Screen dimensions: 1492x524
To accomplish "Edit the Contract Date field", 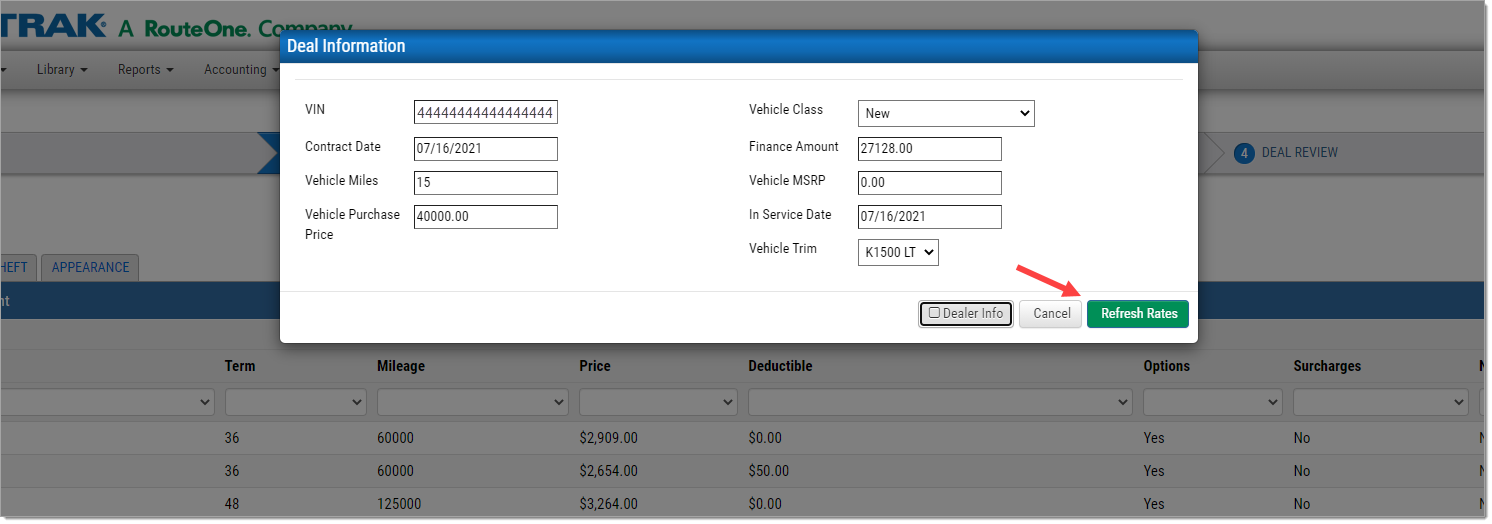I will [x=486, y=149].
